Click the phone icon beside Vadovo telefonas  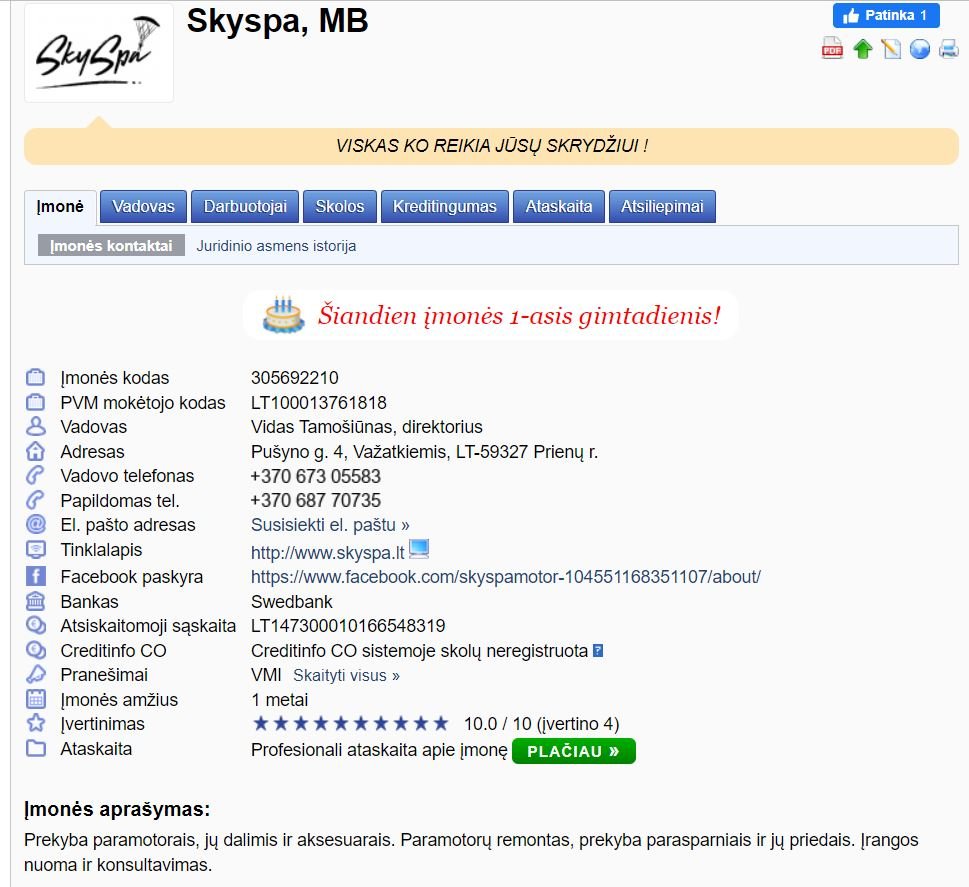[x=36, y=475]
